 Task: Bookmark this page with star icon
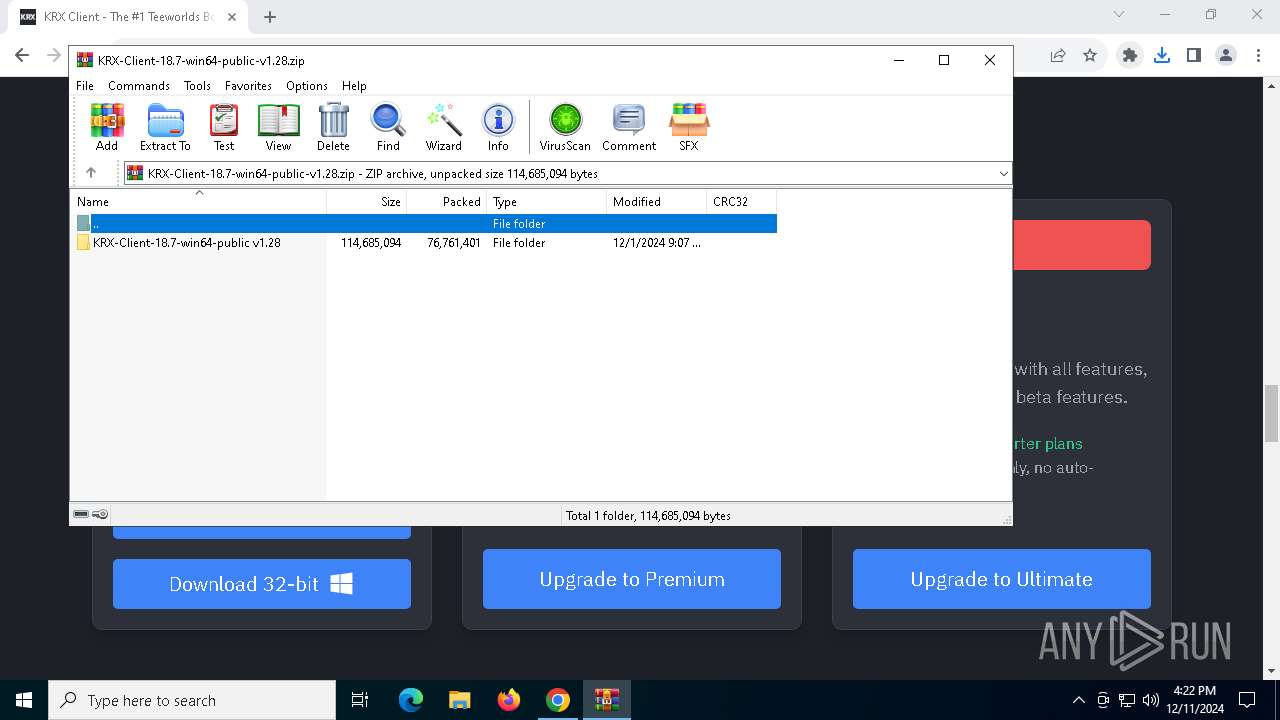(x=1090, y=56)
